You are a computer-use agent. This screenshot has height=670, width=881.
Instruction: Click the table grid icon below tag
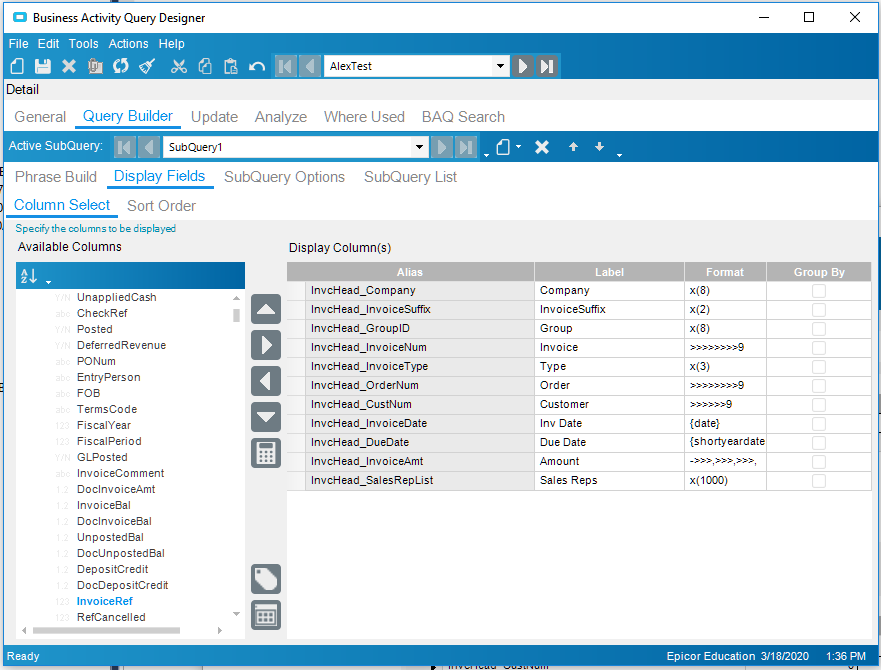266,615
